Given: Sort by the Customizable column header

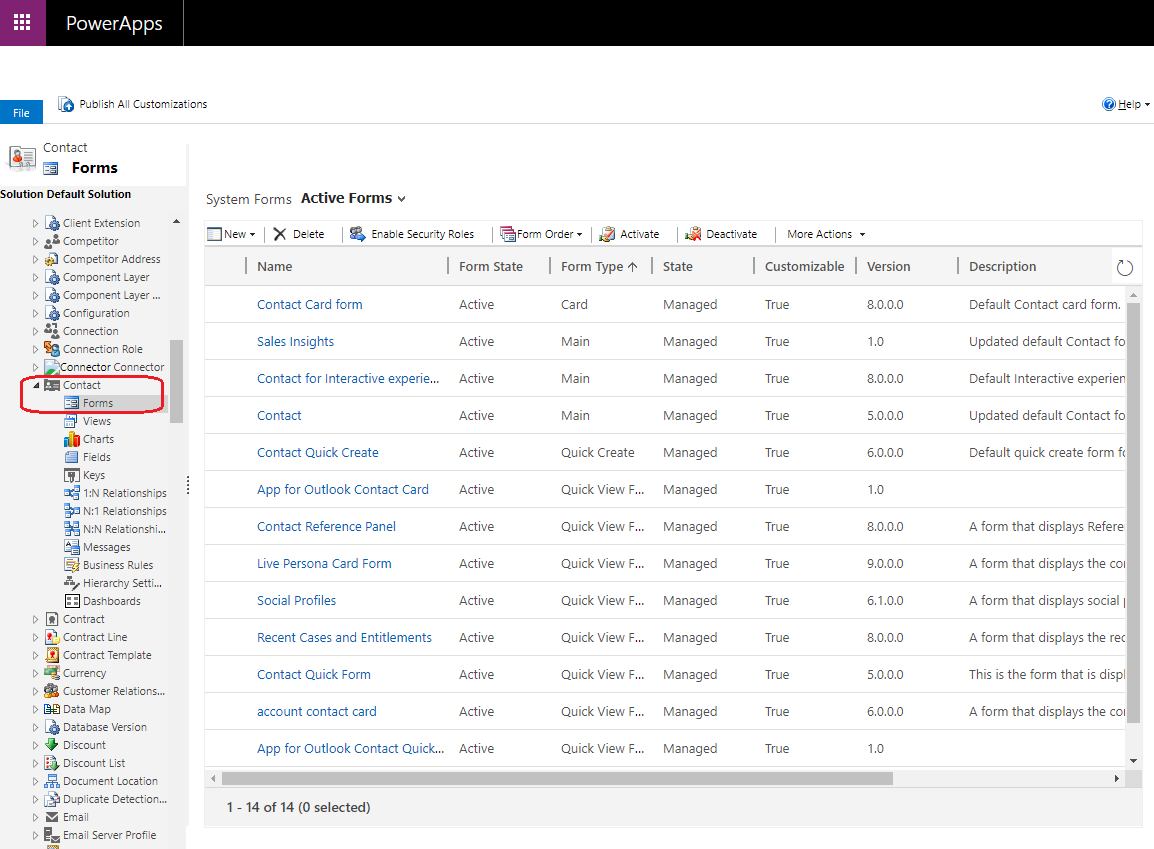Looking at the screenshot, I should pos(804,266).
